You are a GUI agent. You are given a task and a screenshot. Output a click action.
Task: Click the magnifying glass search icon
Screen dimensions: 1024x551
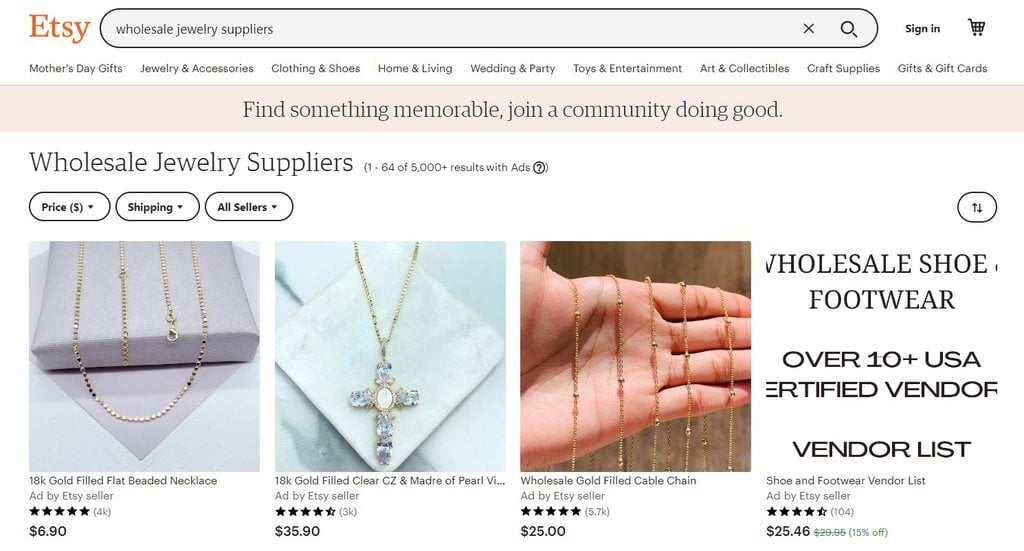coord(849,29)
